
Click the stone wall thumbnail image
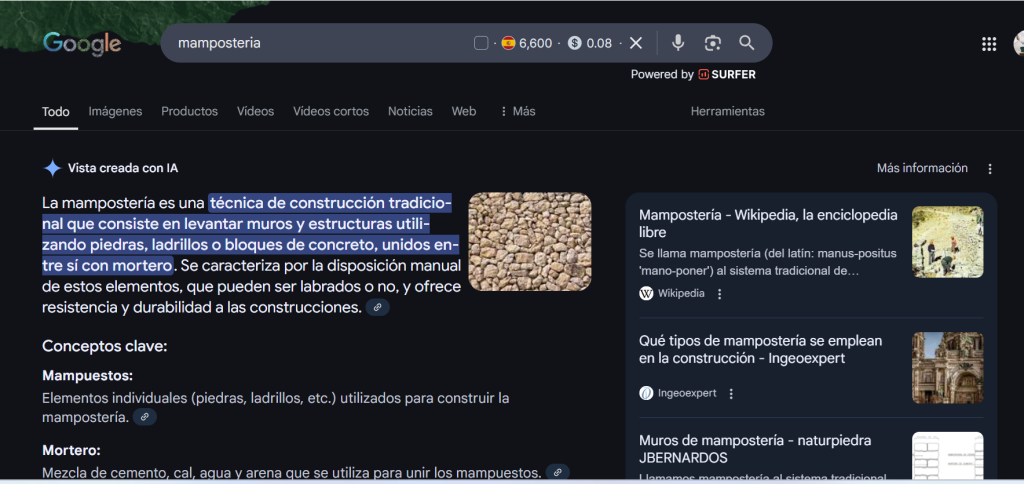tap(529, 241)
